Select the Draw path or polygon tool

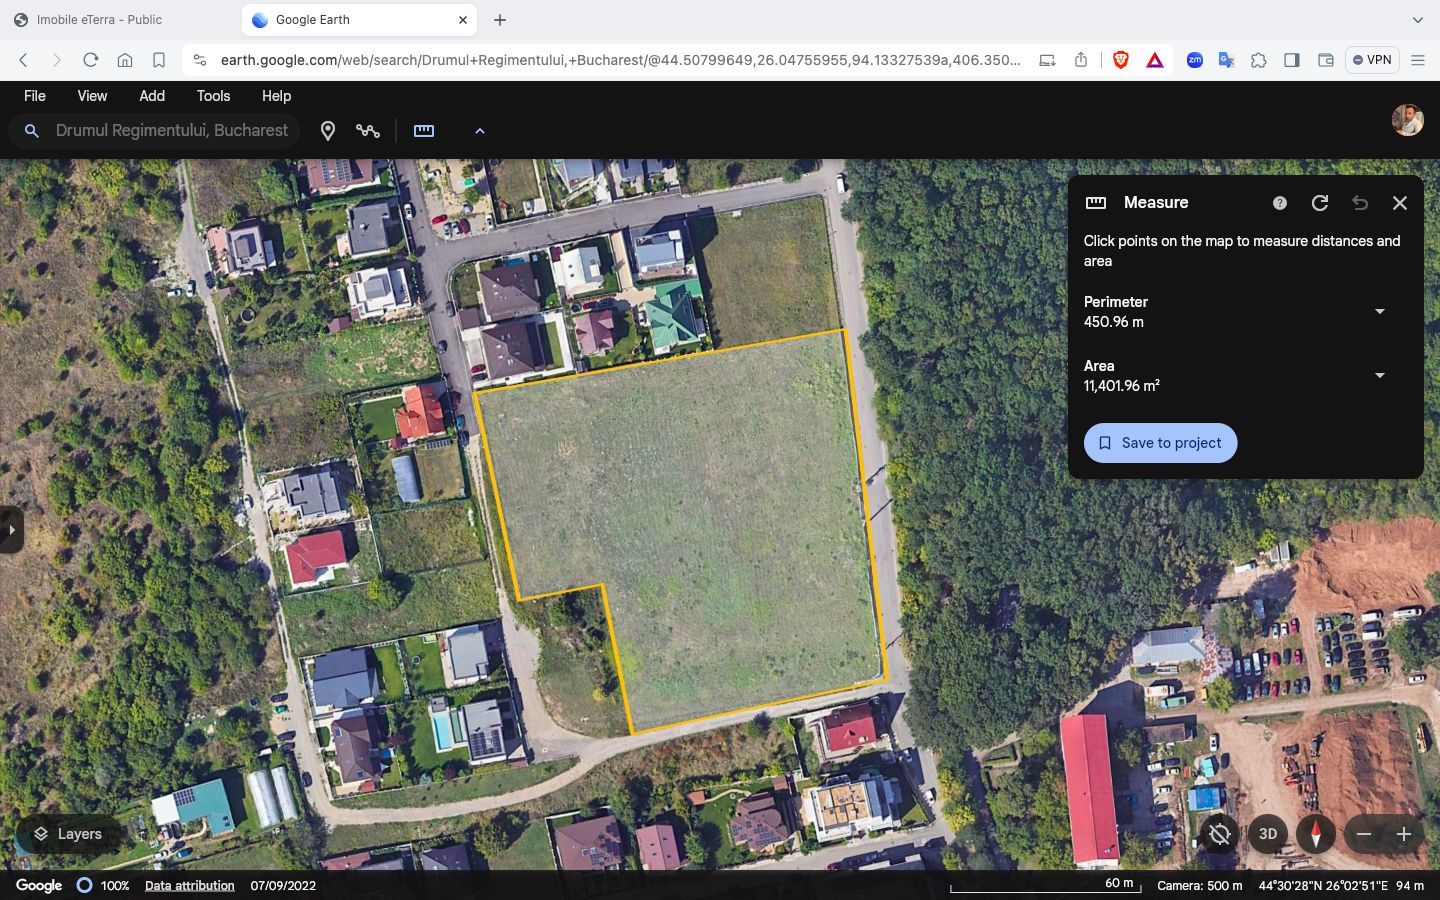tap(368, 131)
